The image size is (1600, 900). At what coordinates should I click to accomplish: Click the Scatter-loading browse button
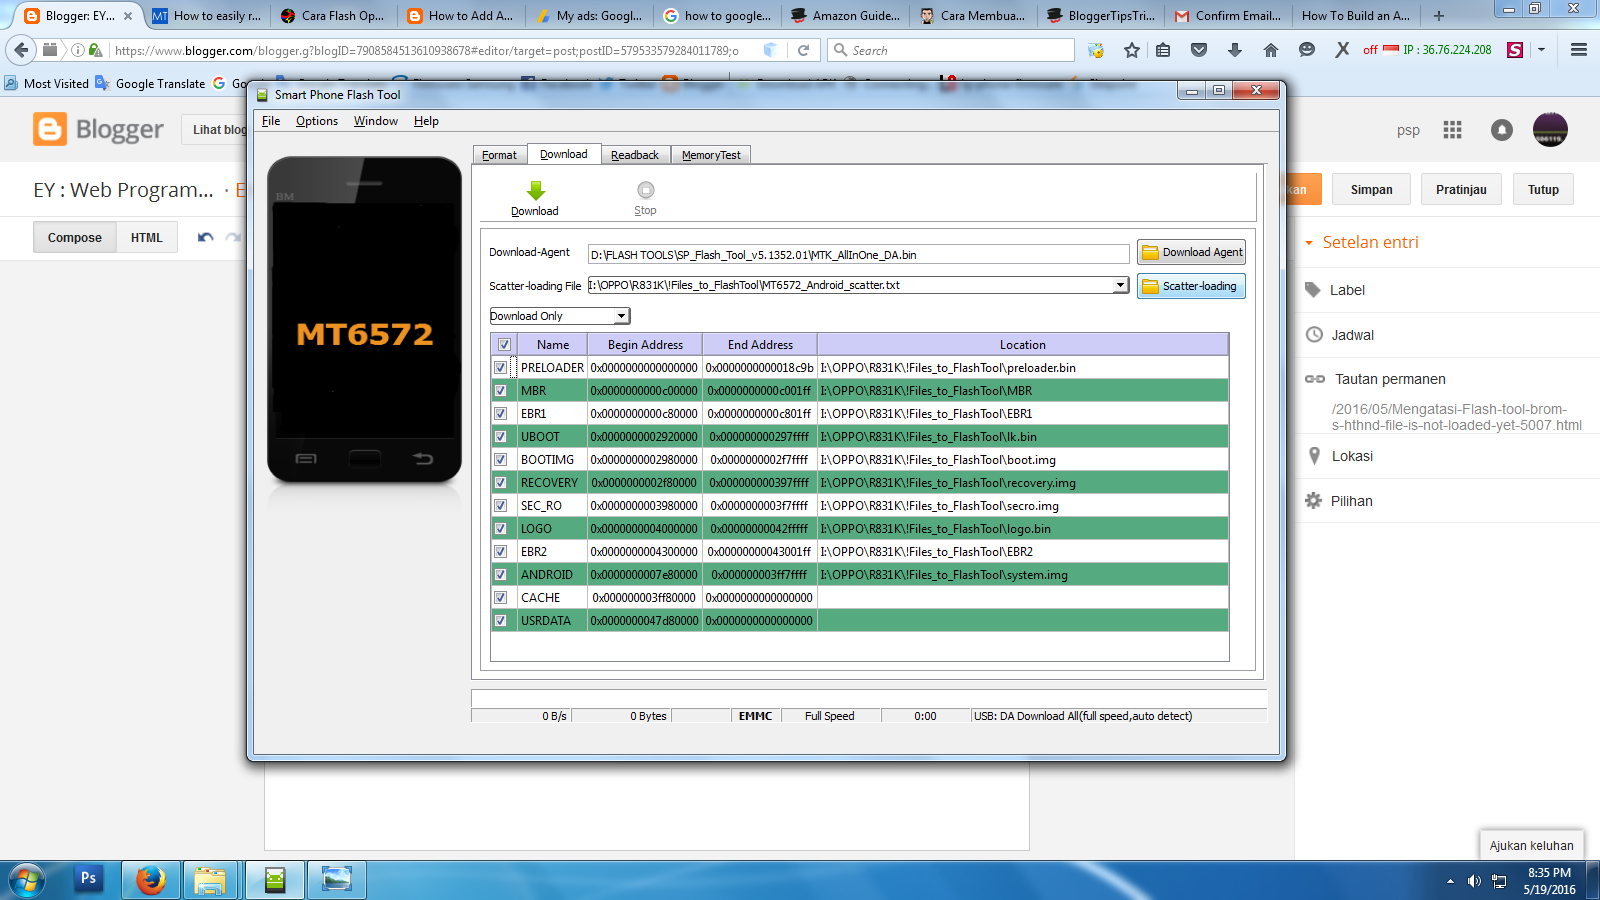[x=1191, y=286]
